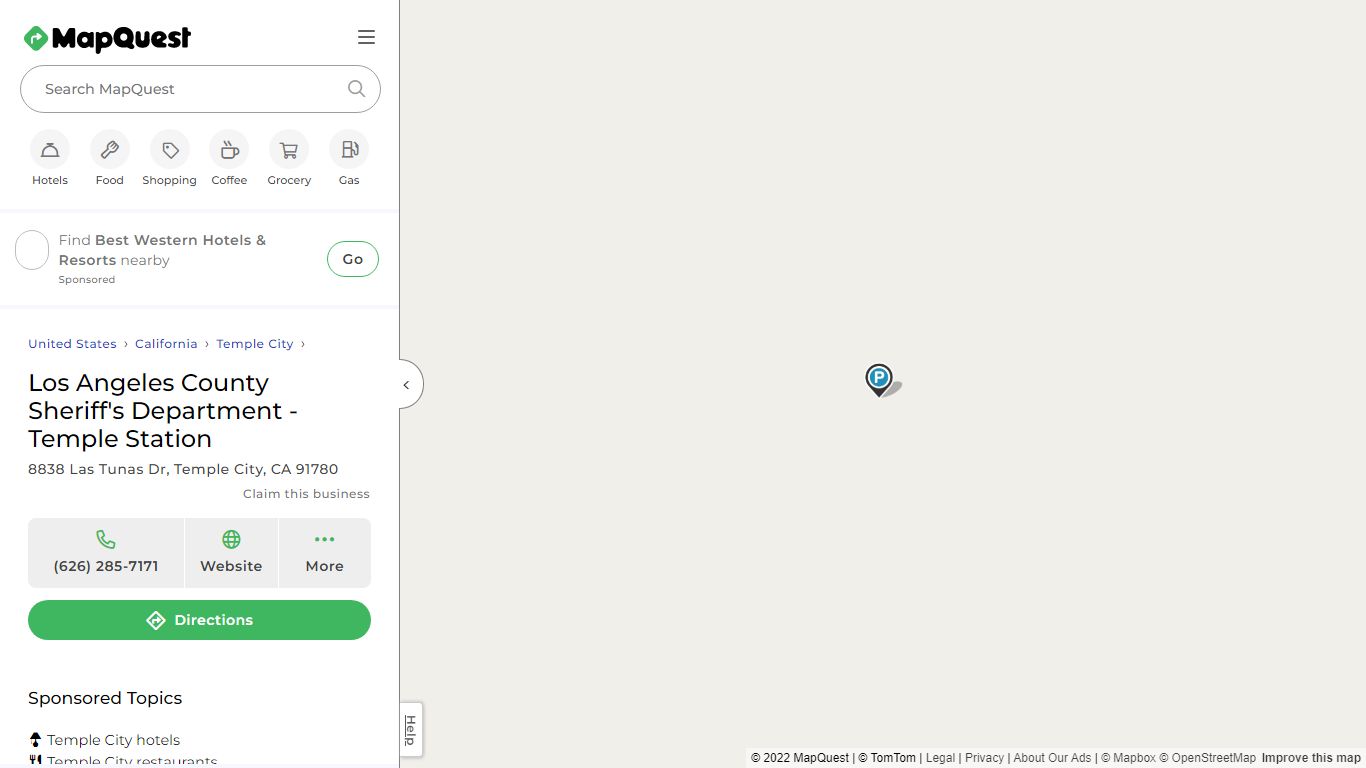
Task: Click the TomTom attribution text
Action: 887,758
